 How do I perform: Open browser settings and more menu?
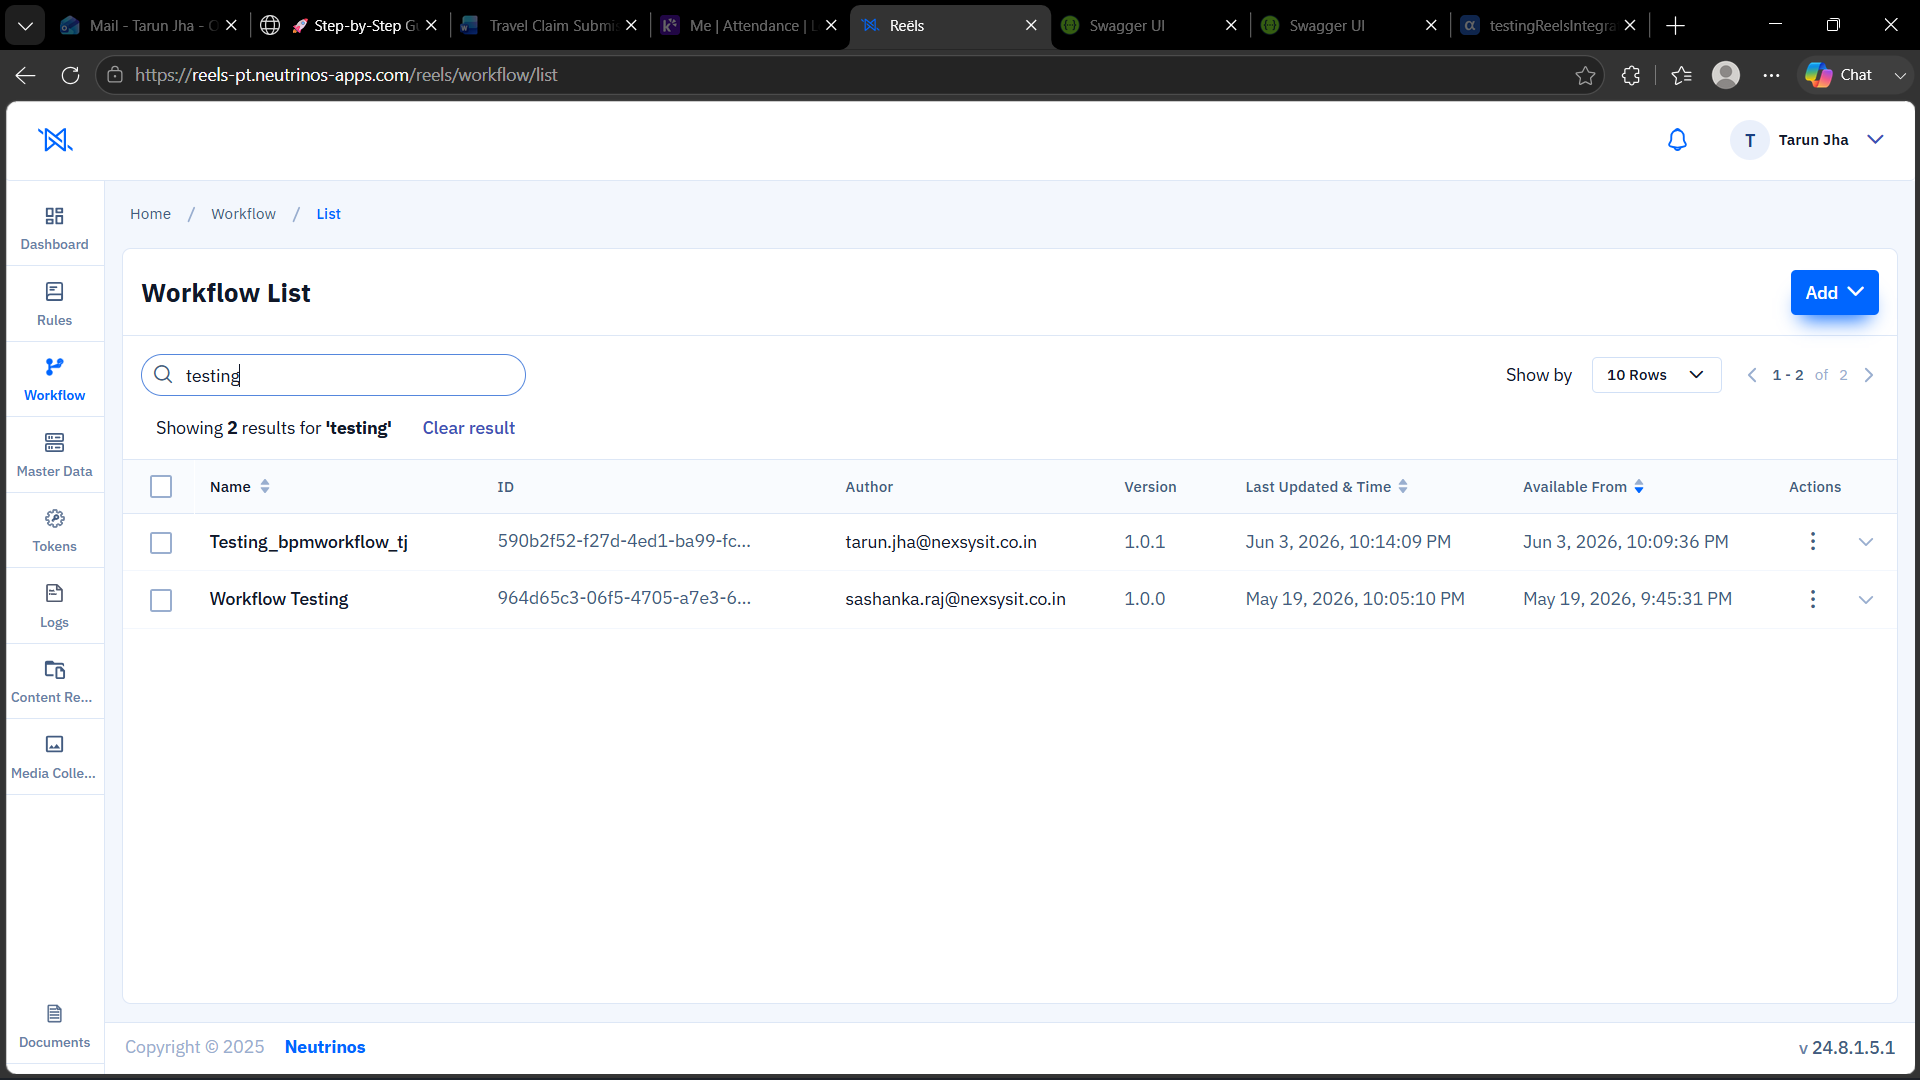click(1771, 75)
